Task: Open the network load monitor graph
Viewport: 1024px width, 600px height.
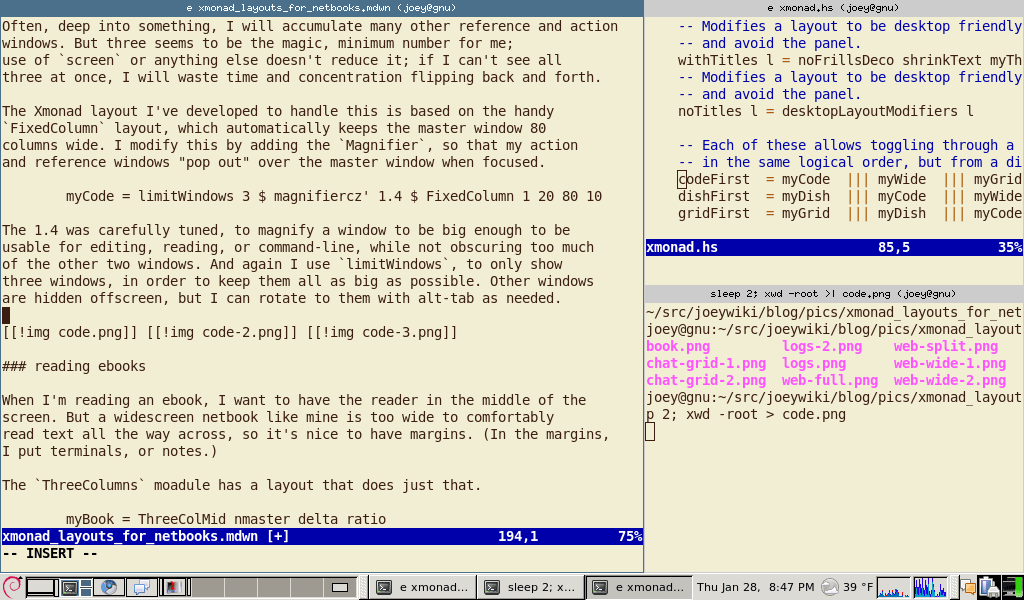Action: tap(931, 587)
